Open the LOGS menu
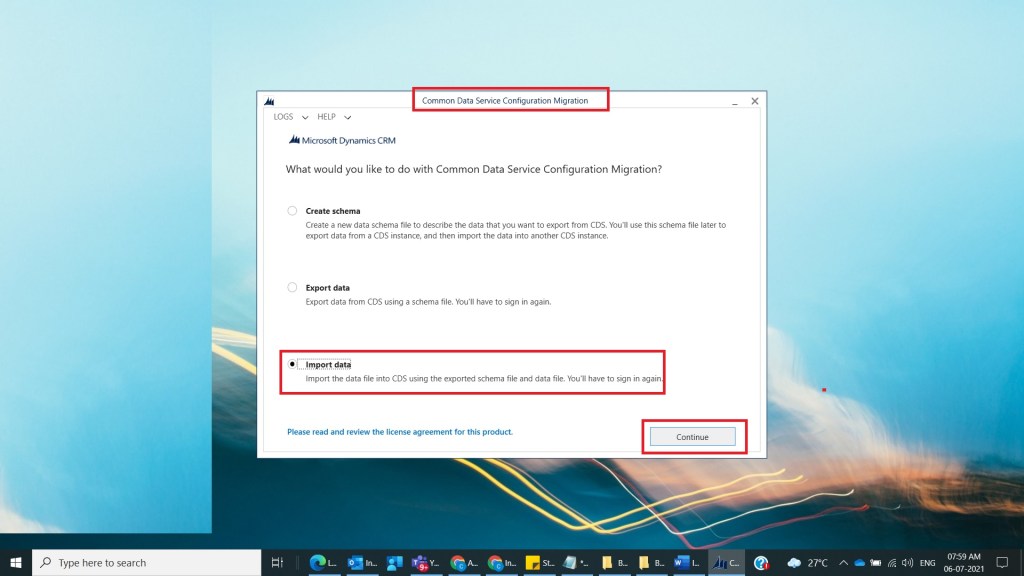 tap(283, 117)
